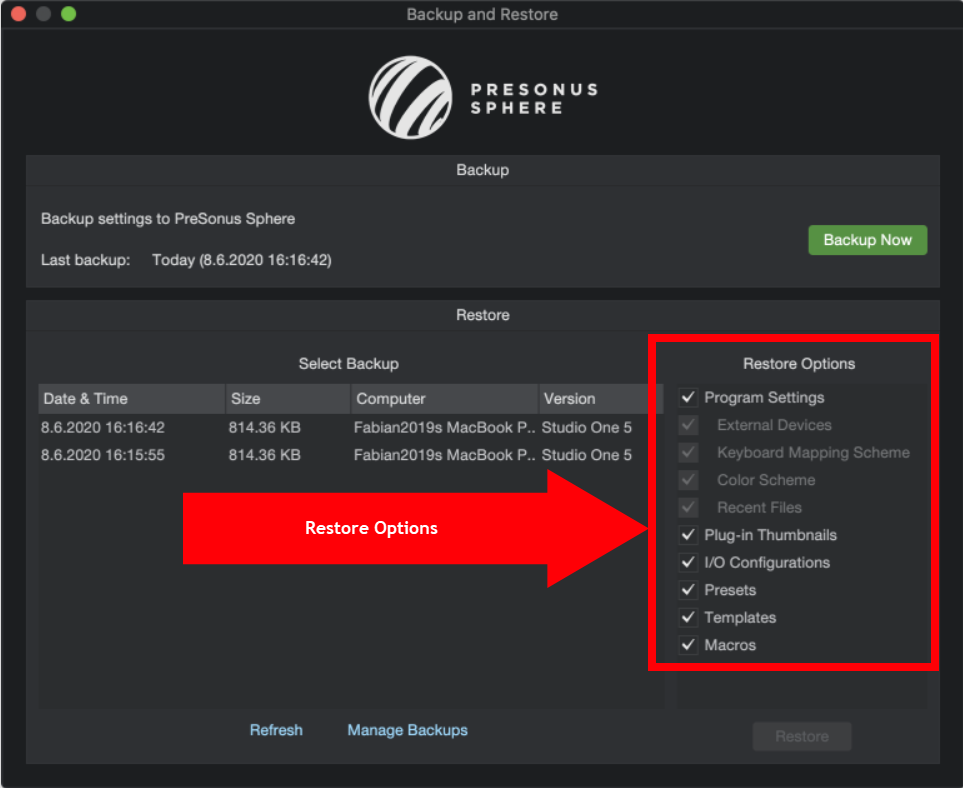
Task: Toggle the Color Scheme checkbox
Action: click(688, 480)
